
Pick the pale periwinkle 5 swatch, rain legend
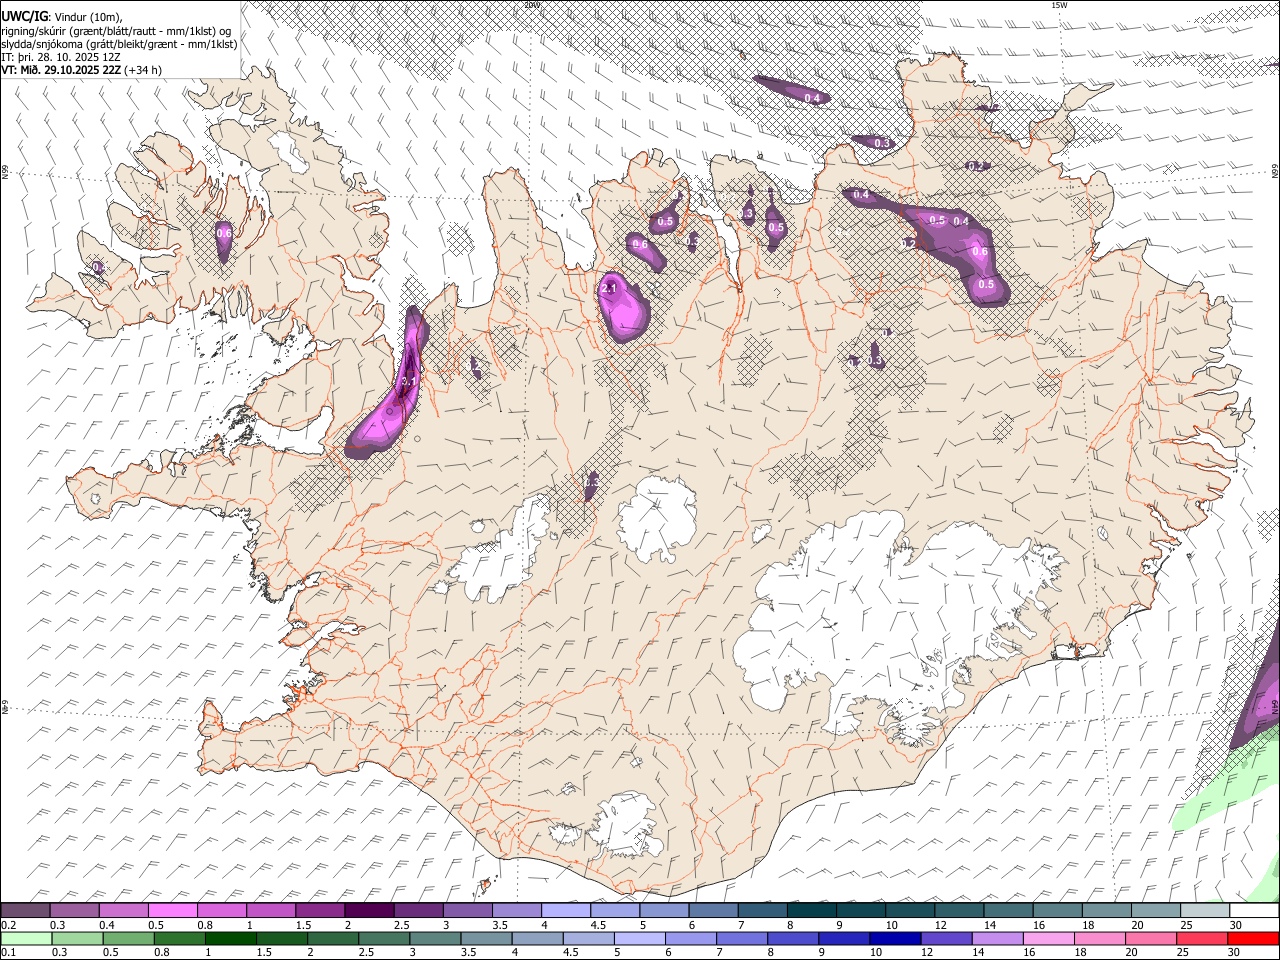click(640, 938)
